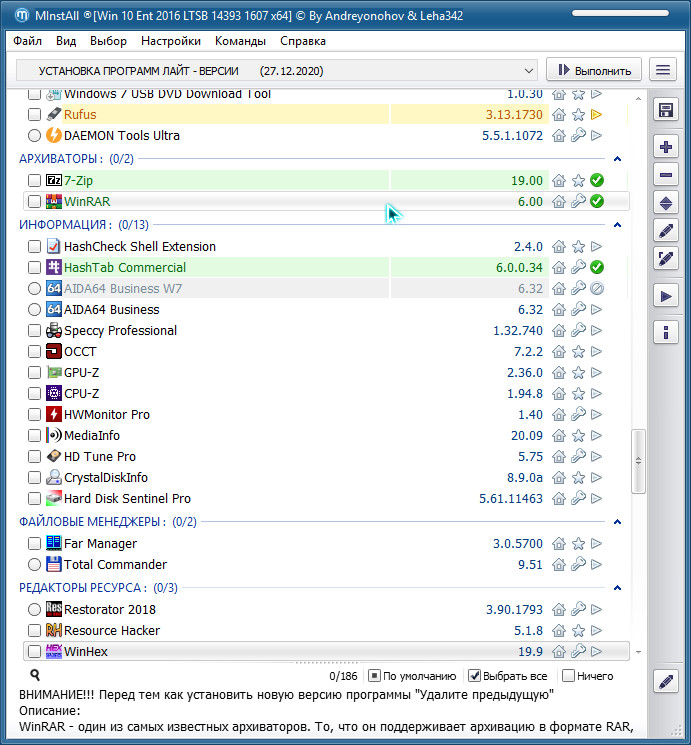The image size is (691, 745).
Task: Click the scroll-down arrow of the list
Action: coord(638,652)
